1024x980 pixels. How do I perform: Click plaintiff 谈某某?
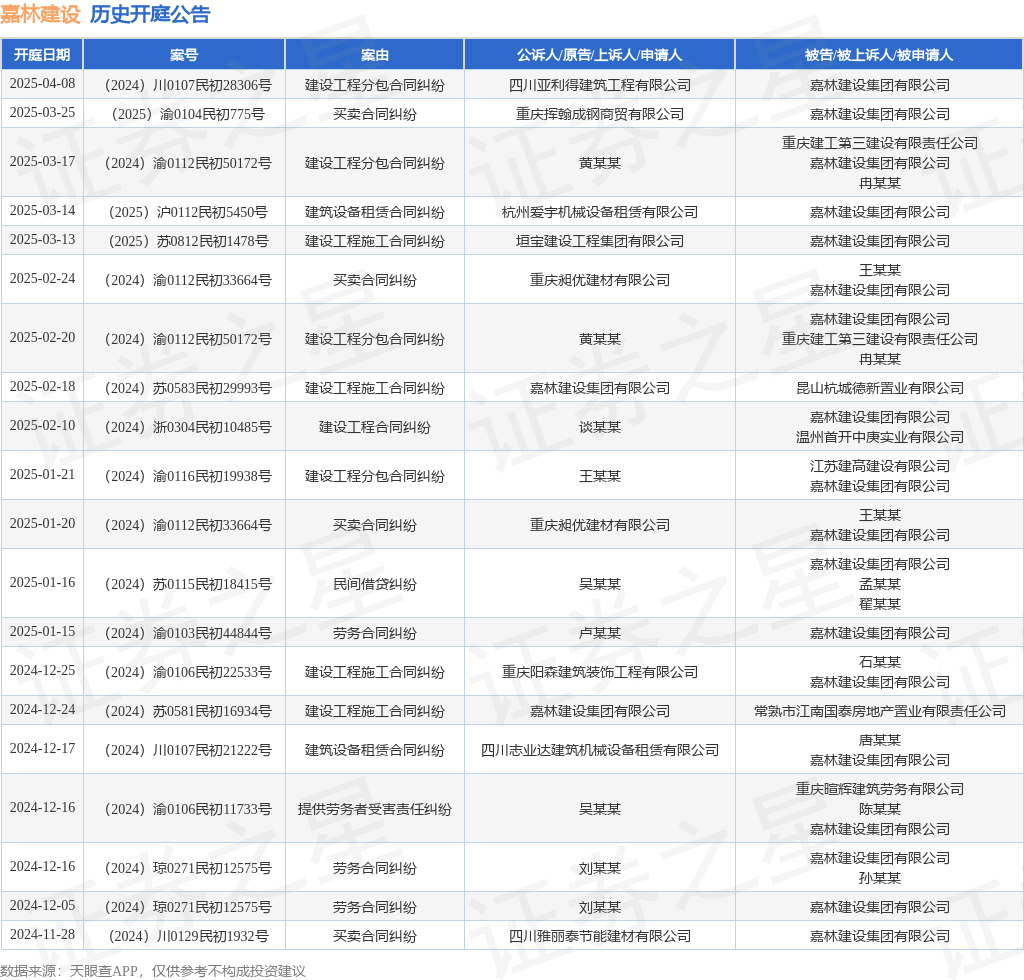coord(600,428)
